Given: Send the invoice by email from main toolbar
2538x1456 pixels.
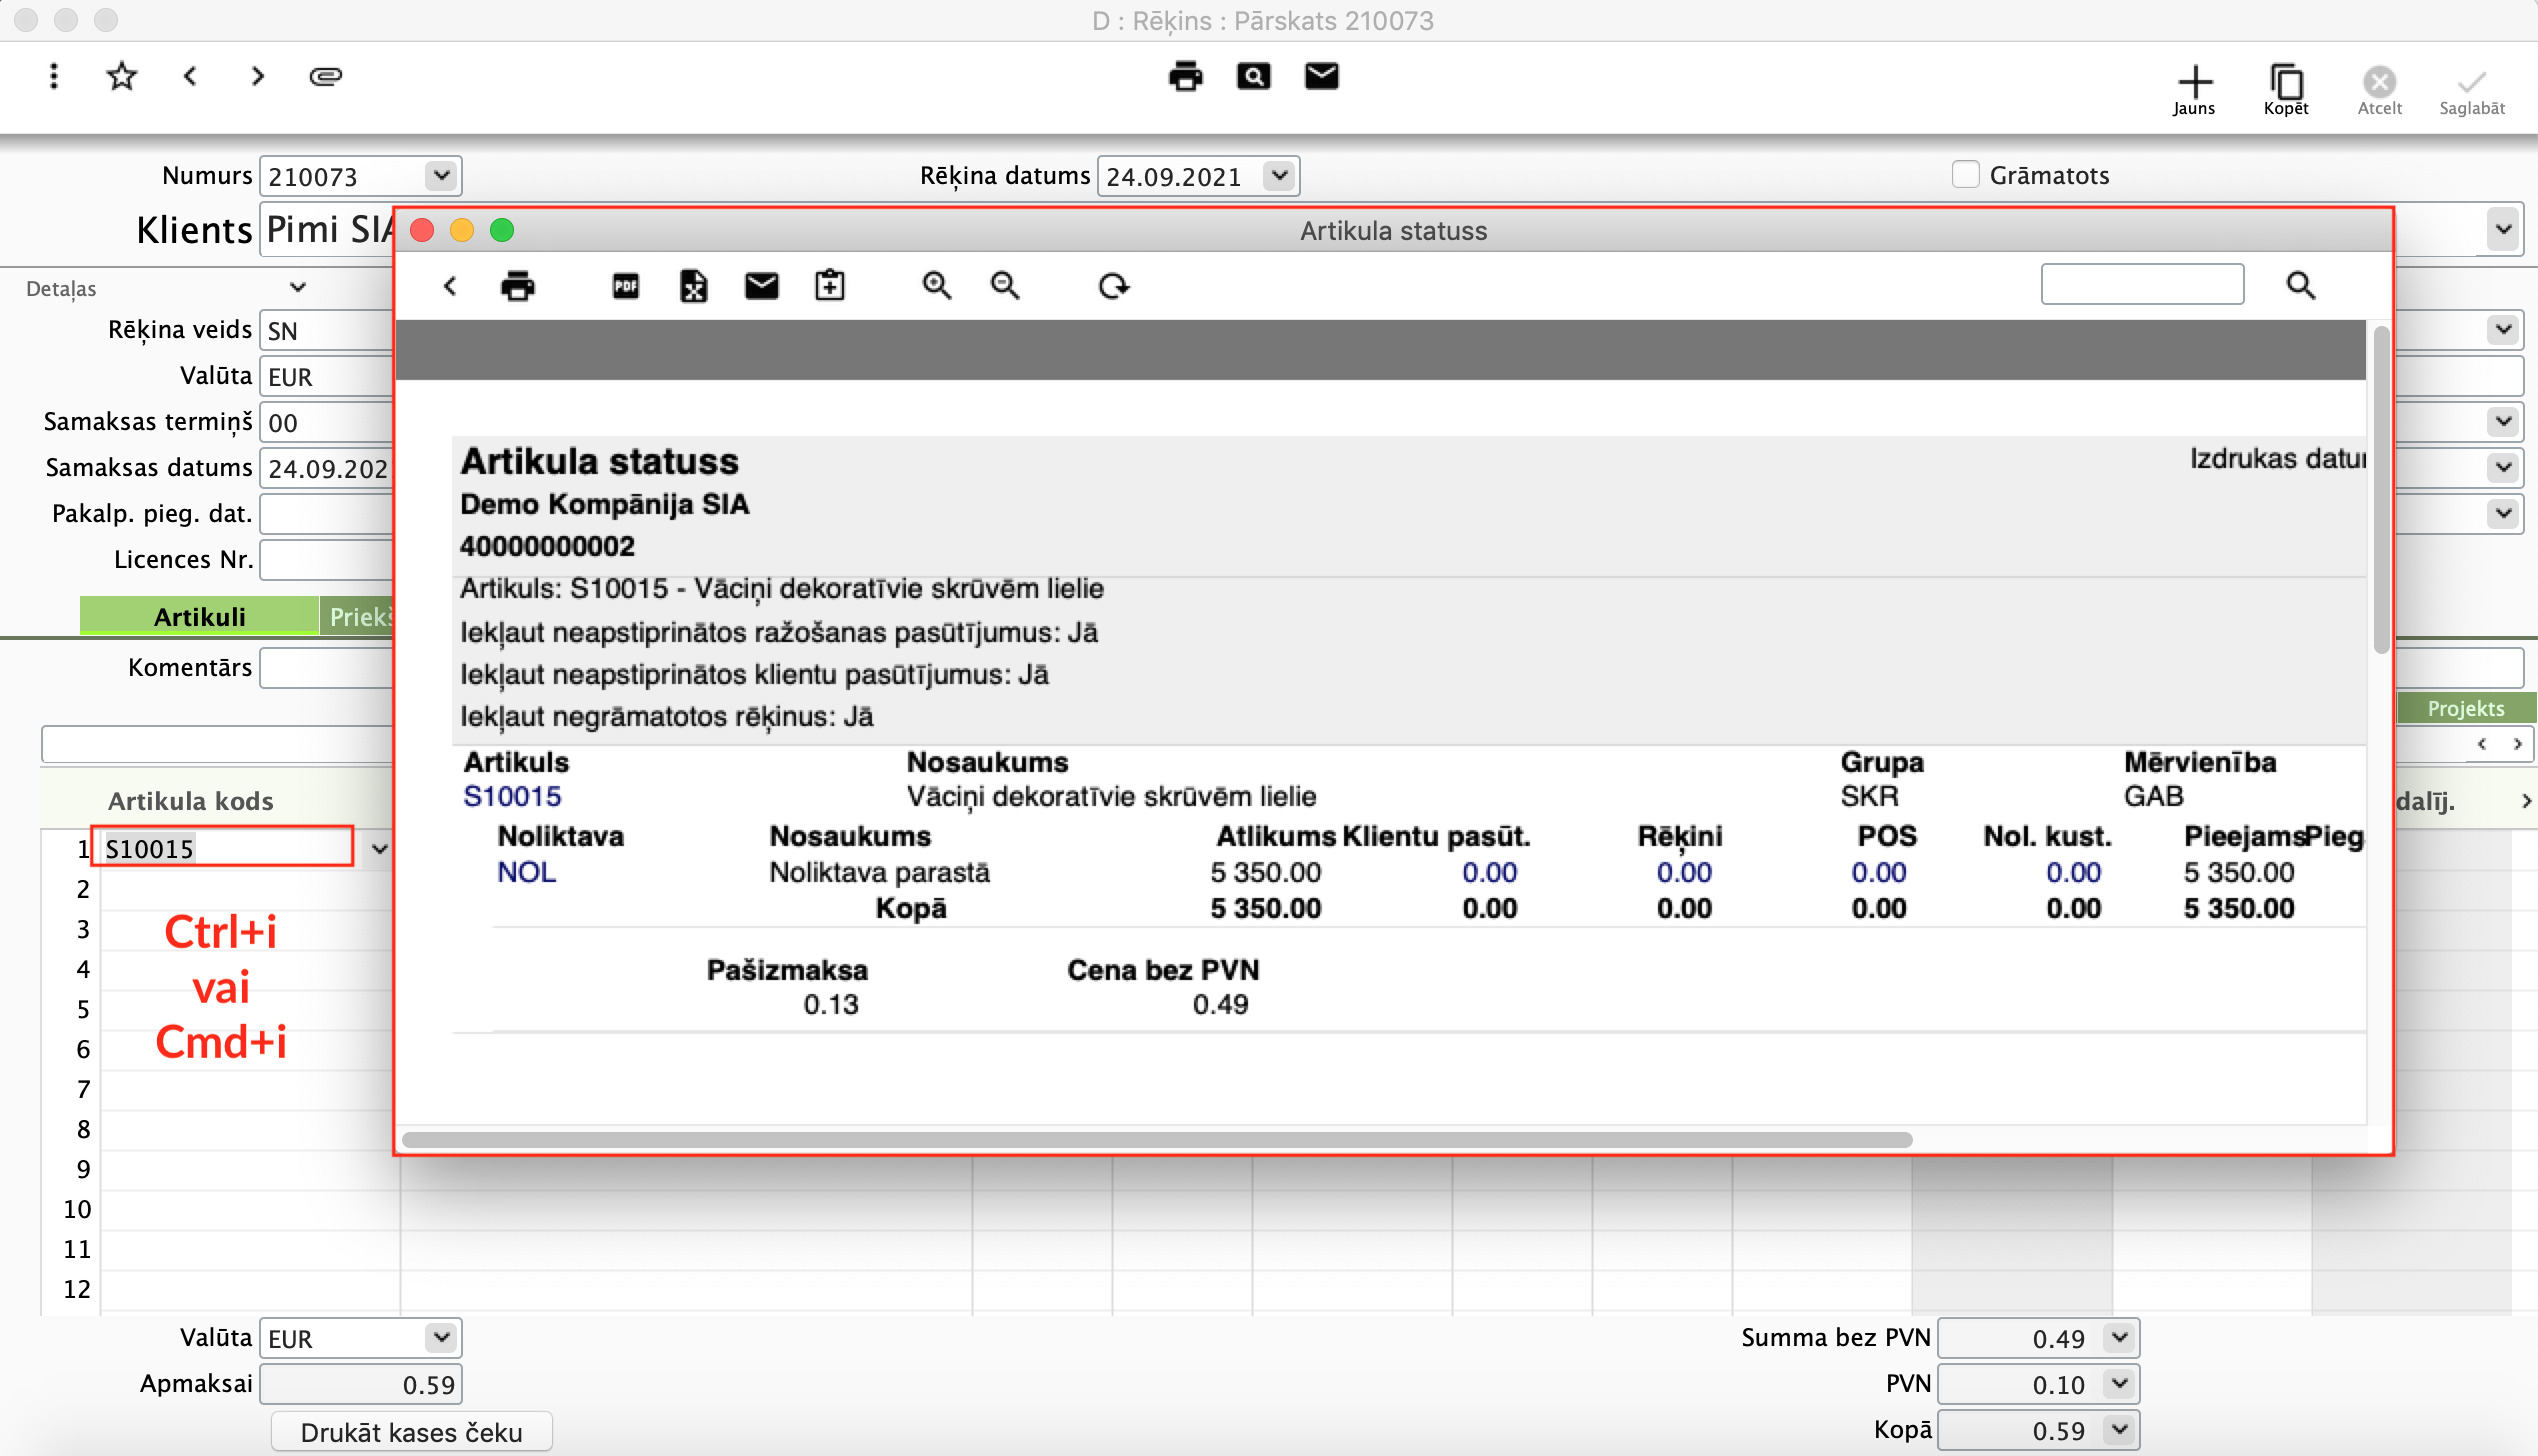Looking at the screenshot, I should 1321,76.
